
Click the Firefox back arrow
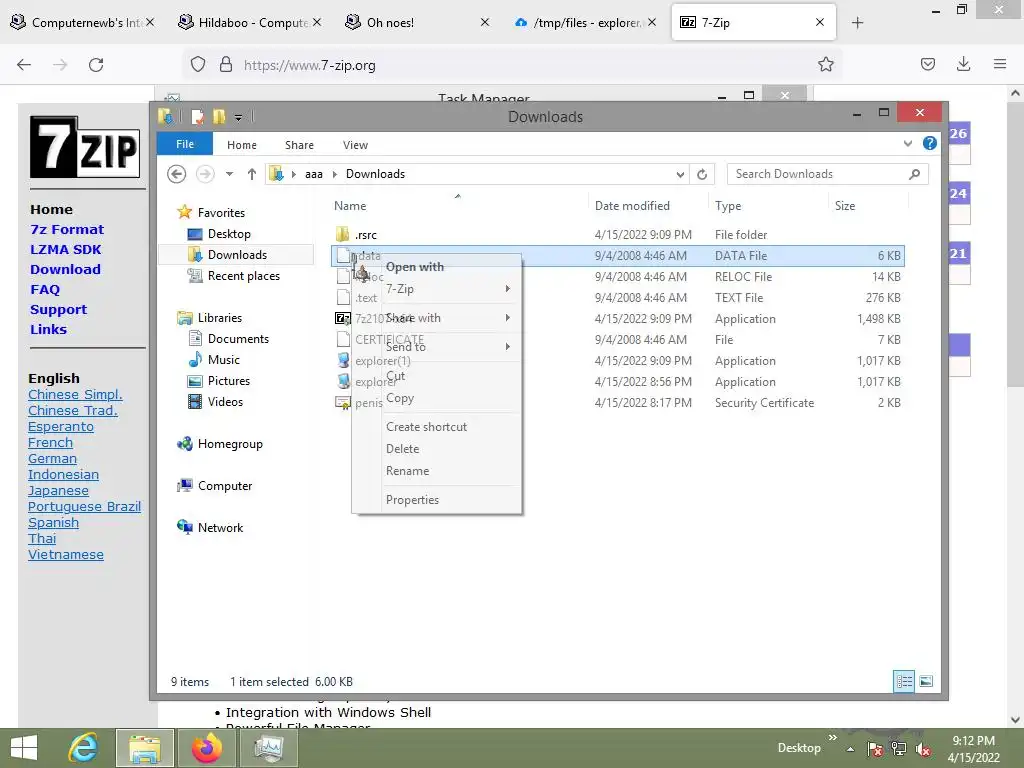[24, 65]
